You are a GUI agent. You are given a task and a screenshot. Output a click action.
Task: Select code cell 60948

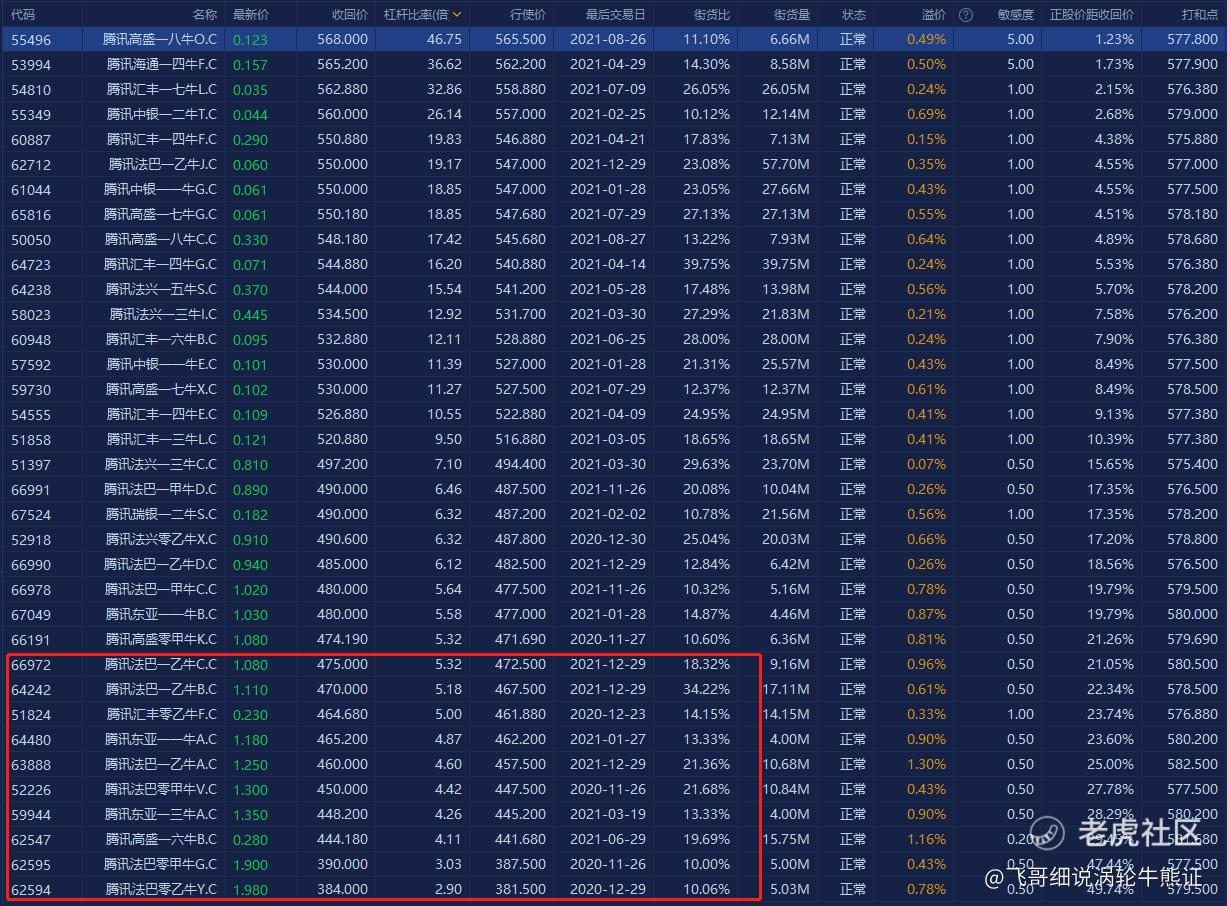click(x=31, y=339)
